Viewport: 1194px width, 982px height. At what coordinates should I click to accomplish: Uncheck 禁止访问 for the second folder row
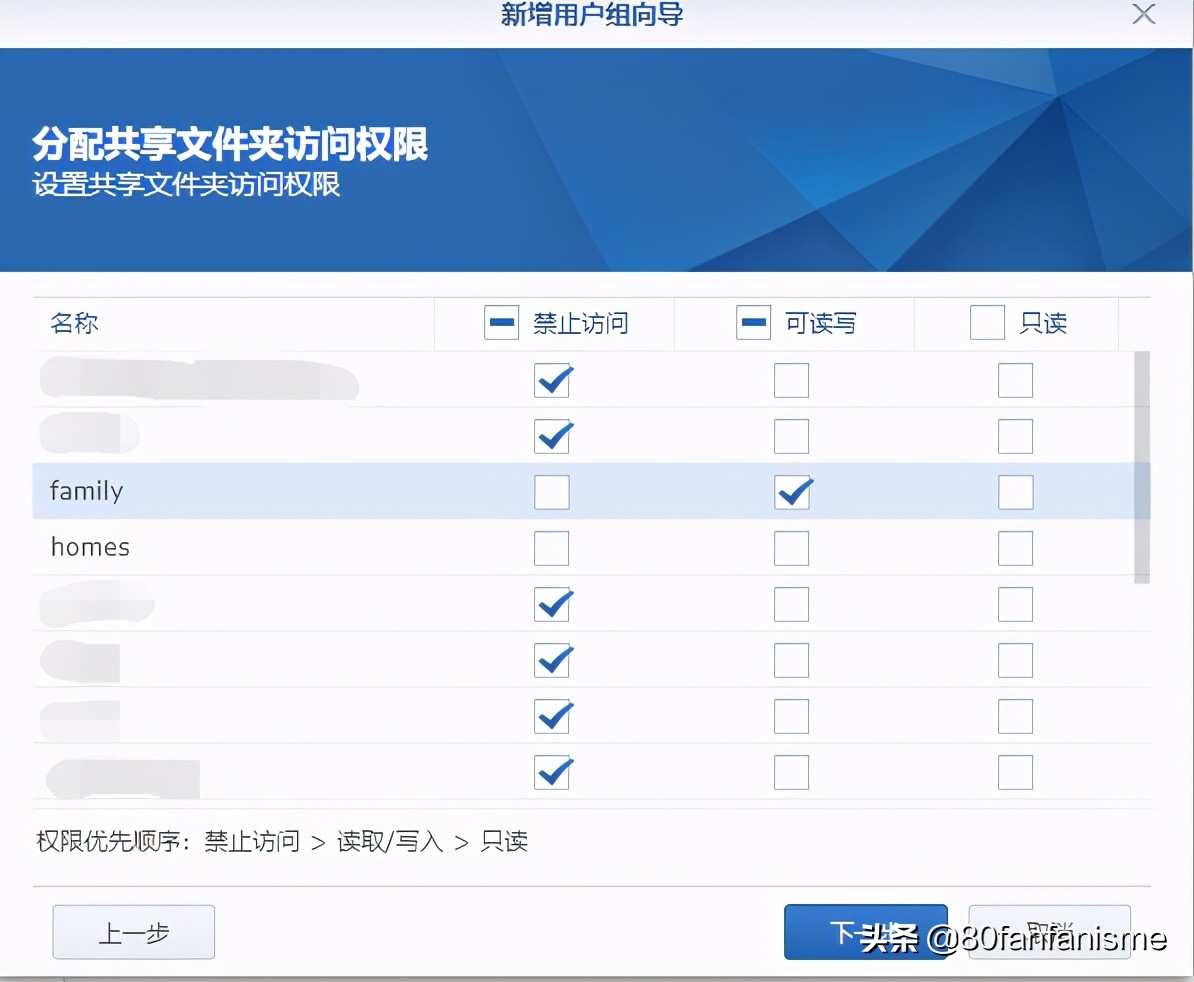[552, 436]
